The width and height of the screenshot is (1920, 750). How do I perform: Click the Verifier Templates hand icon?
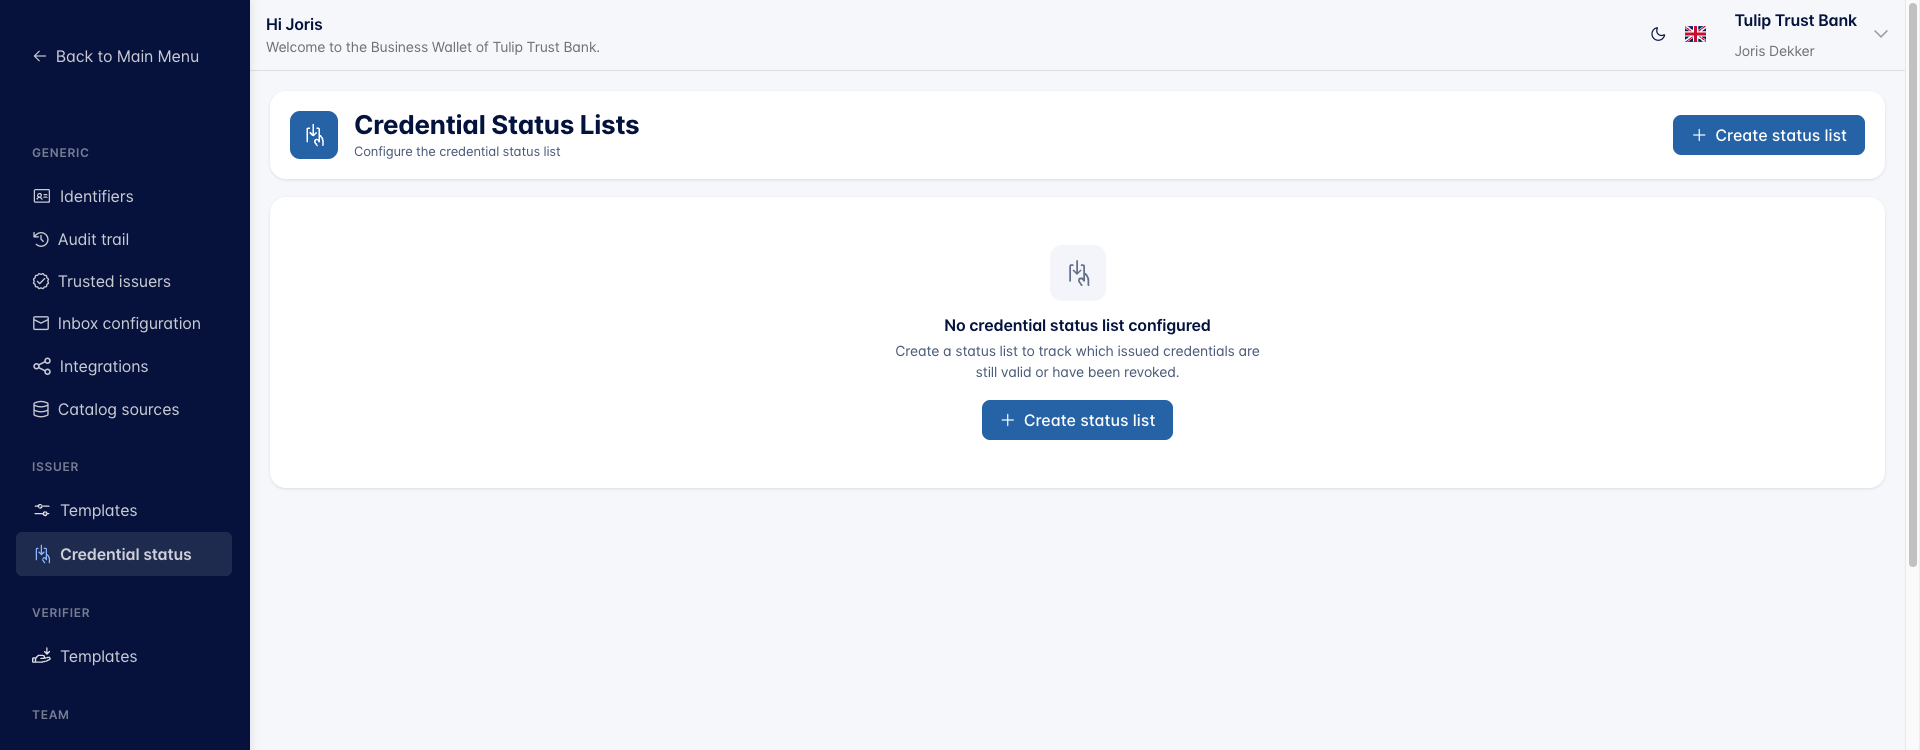[x=42, y=656]
